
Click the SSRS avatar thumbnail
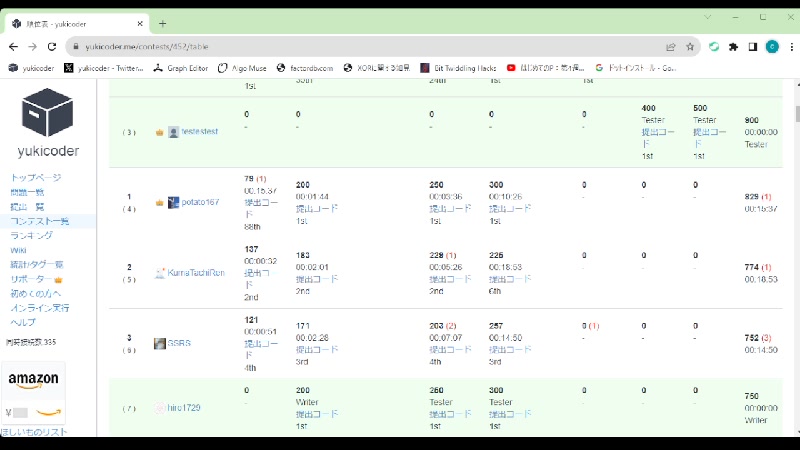click(x=160, y=343)
